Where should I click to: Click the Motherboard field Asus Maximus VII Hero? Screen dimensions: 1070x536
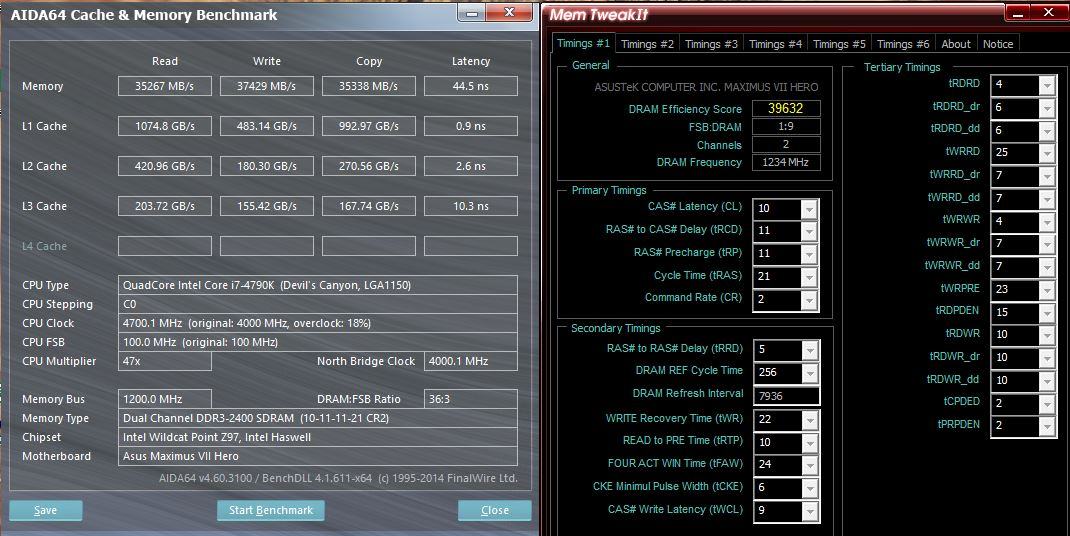(318, 456)
